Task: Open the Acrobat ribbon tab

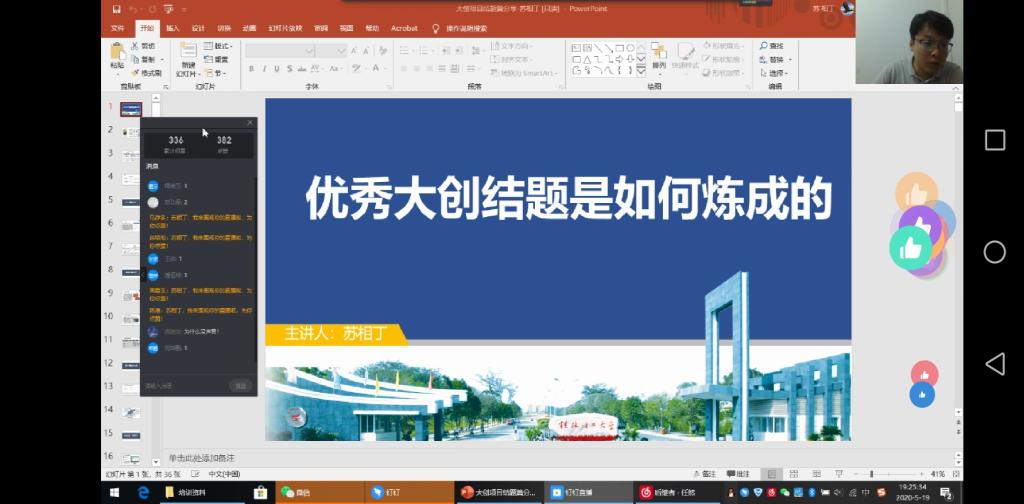Action: click(404, 28)
